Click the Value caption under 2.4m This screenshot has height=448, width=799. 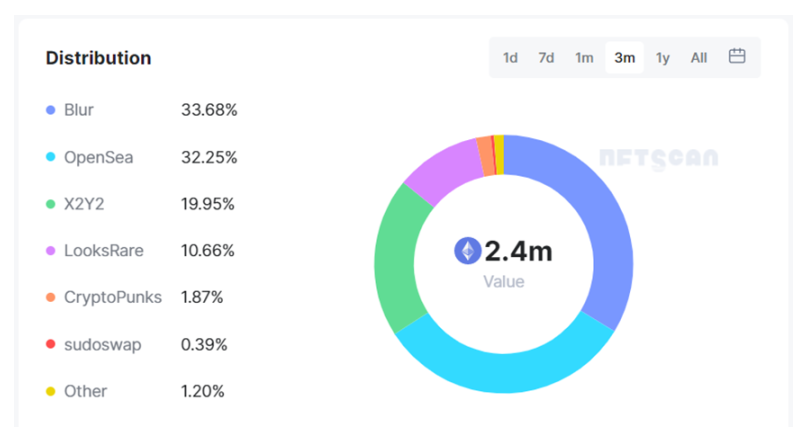pyautogui.click(x=503, y=282)
